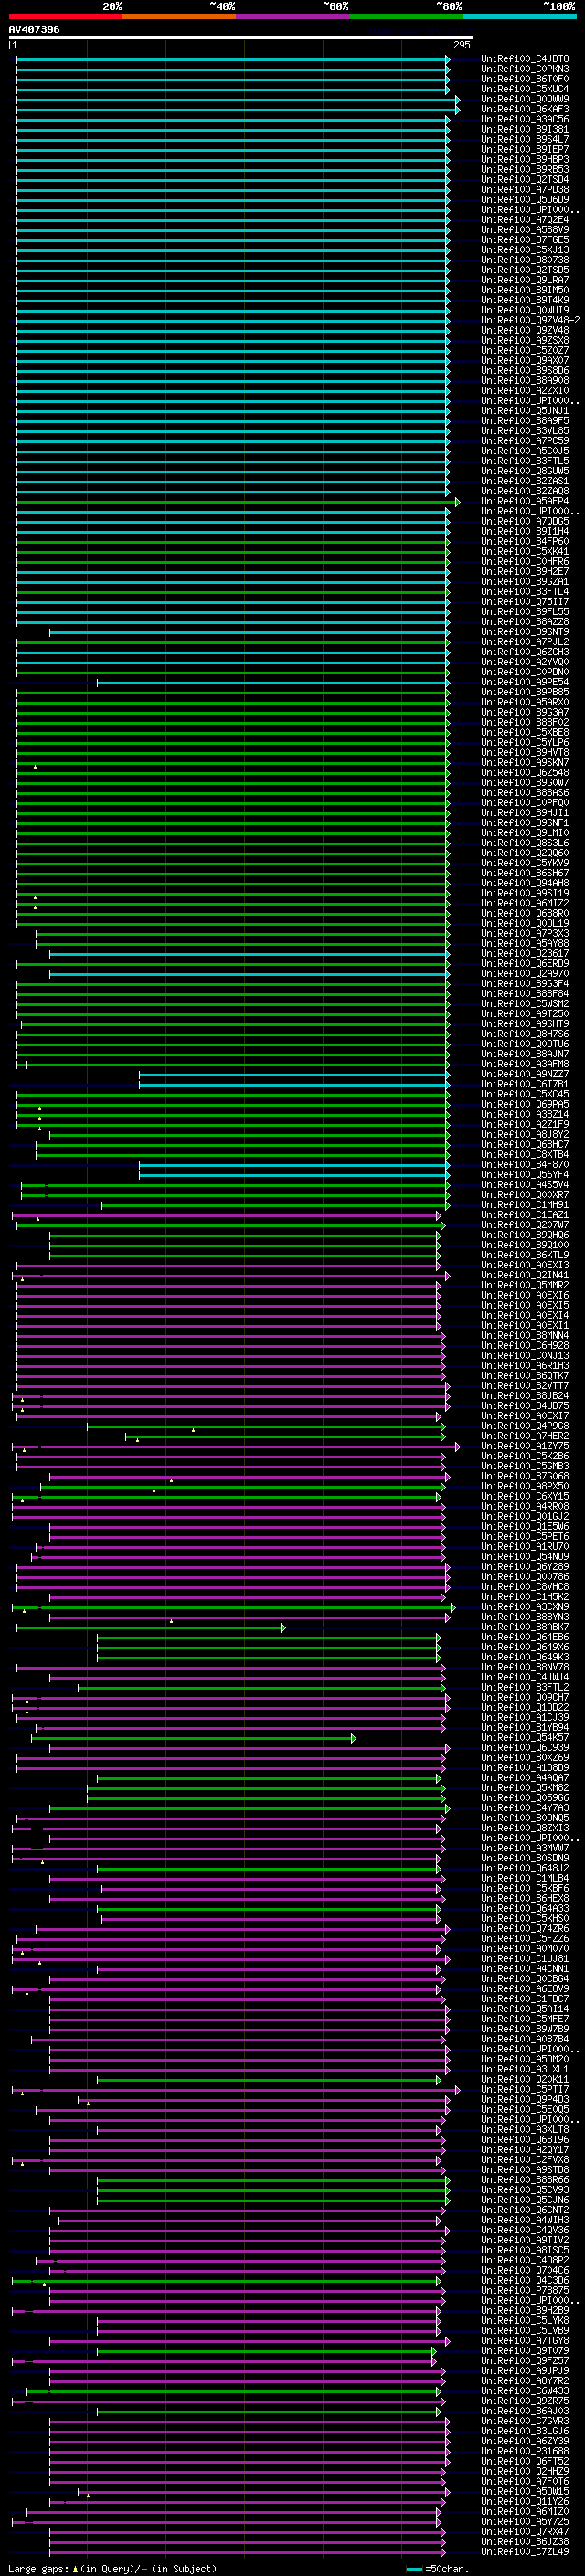Image resolution: width=585 pixels, height=2576 pixels.
Task: Open hit UniRef100_C6T7B1
Action: pos(525,1084)
